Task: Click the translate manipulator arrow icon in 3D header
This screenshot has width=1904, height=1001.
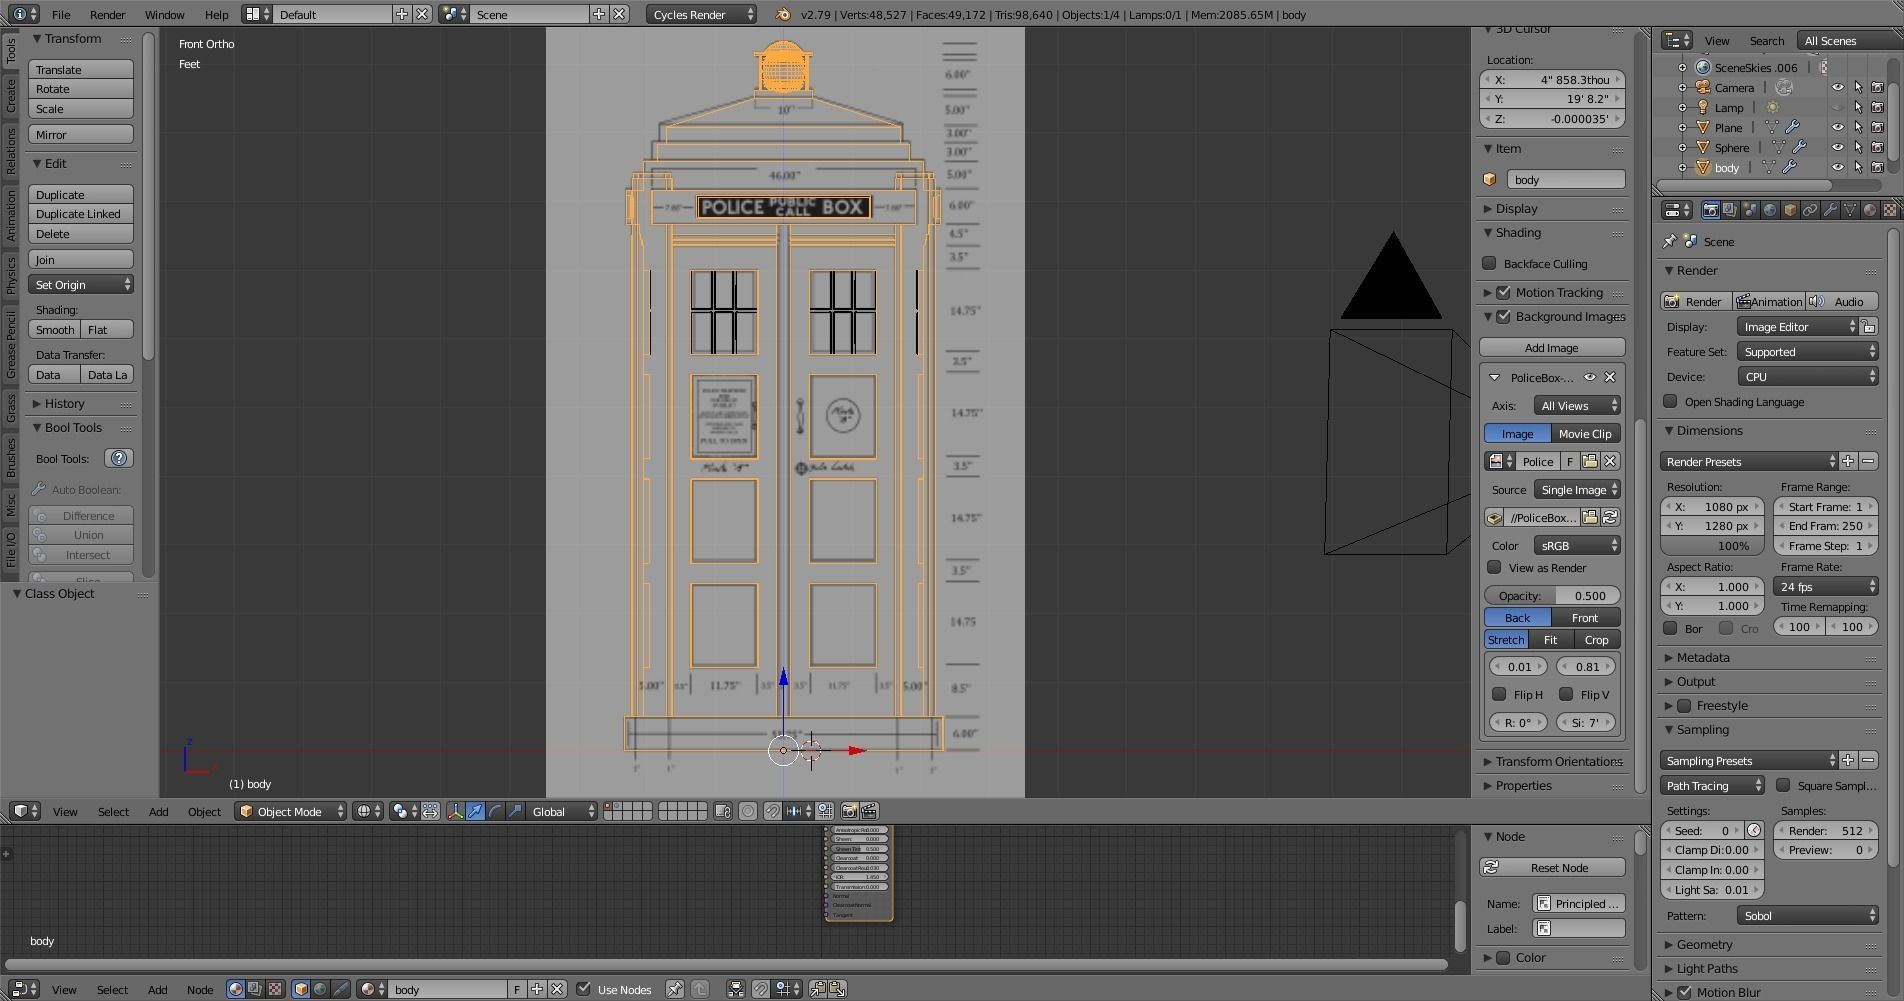Action: tap(475, 811)
